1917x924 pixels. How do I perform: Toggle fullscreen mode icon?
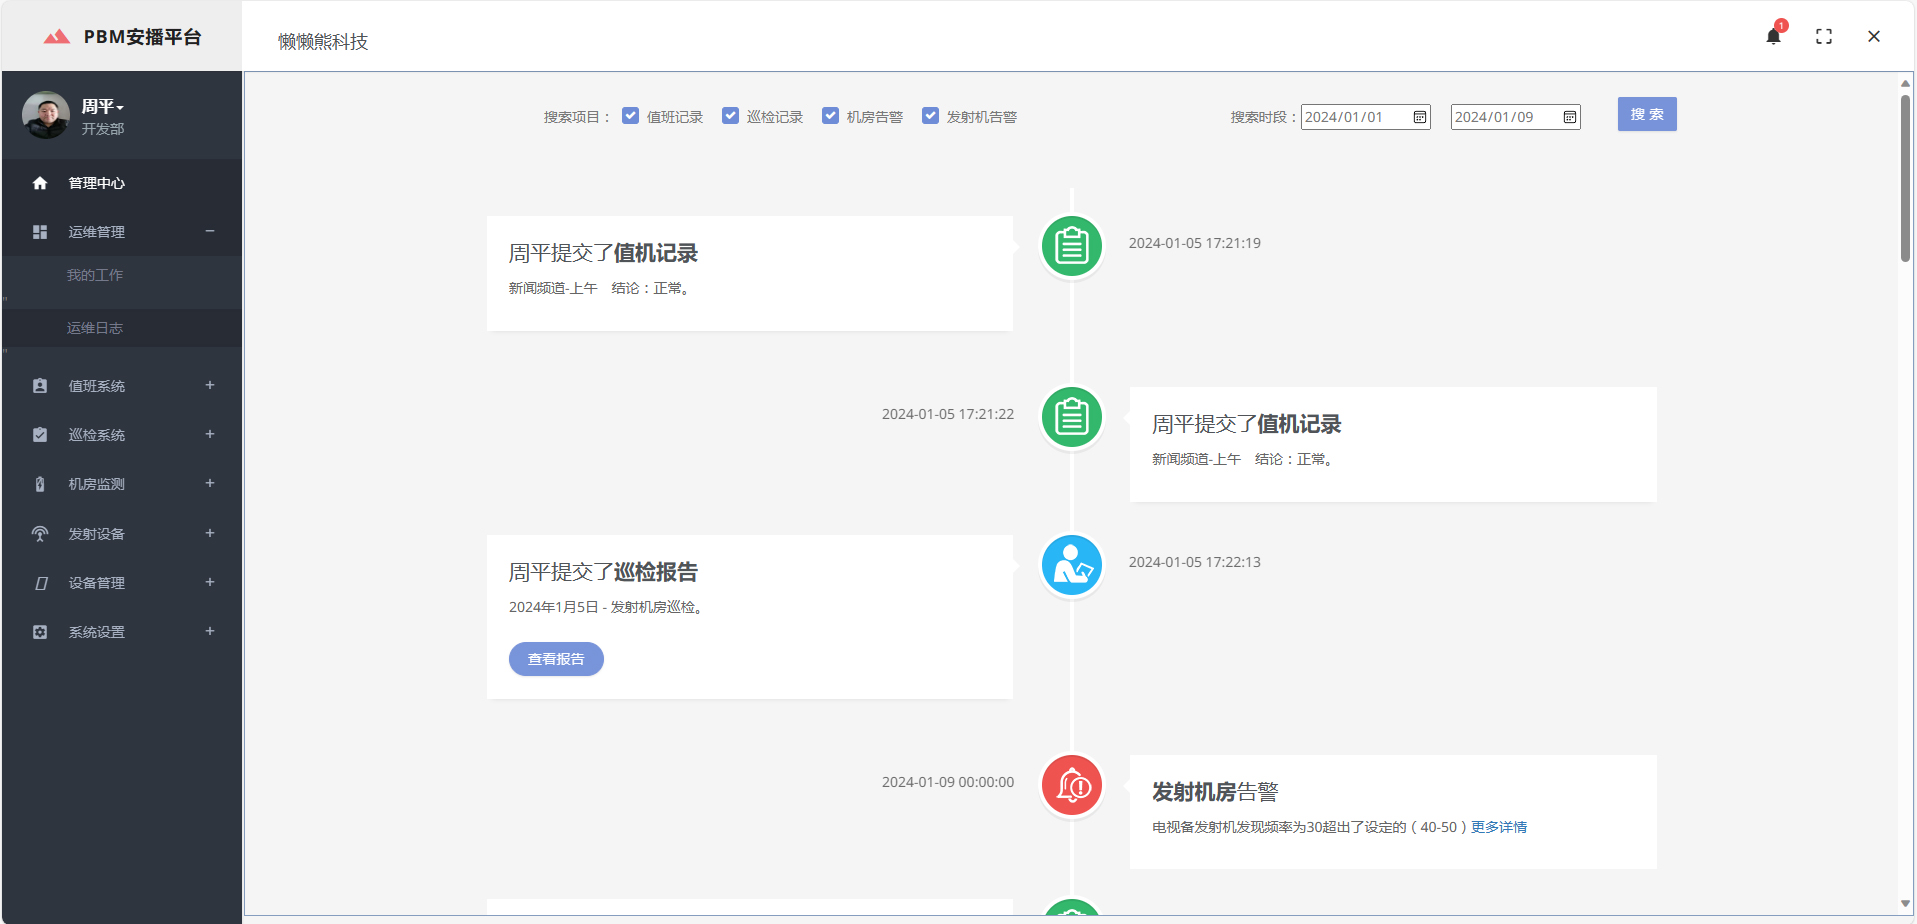coord(1824,37)
